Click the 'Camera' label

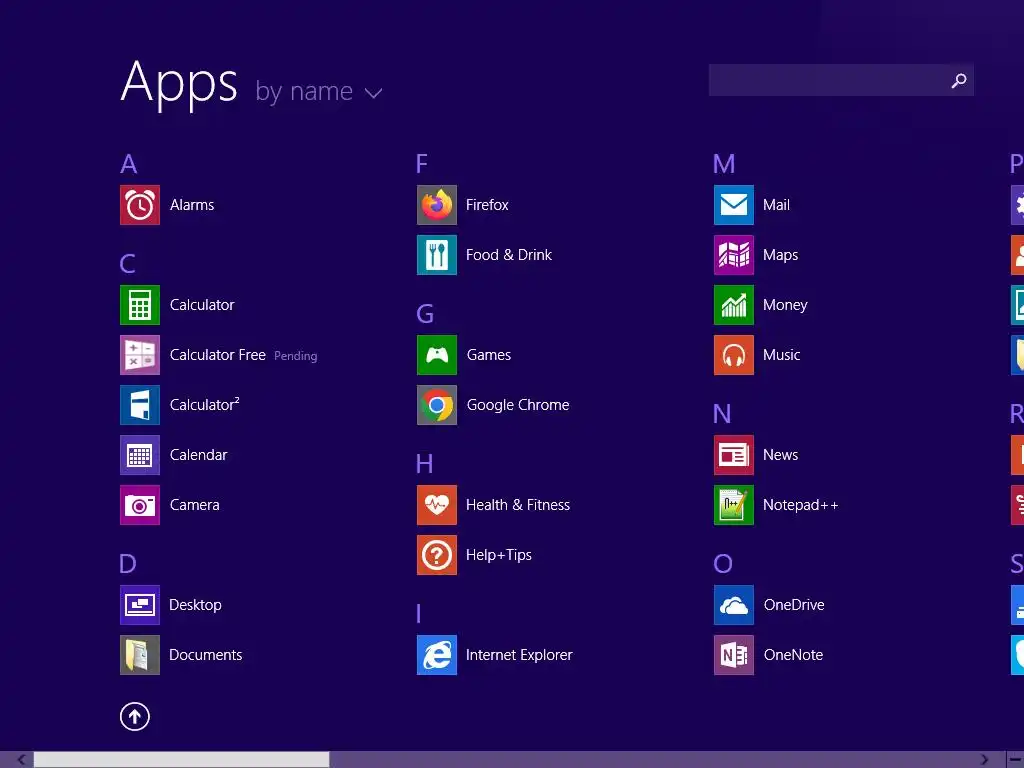click(x=195, y=505)
